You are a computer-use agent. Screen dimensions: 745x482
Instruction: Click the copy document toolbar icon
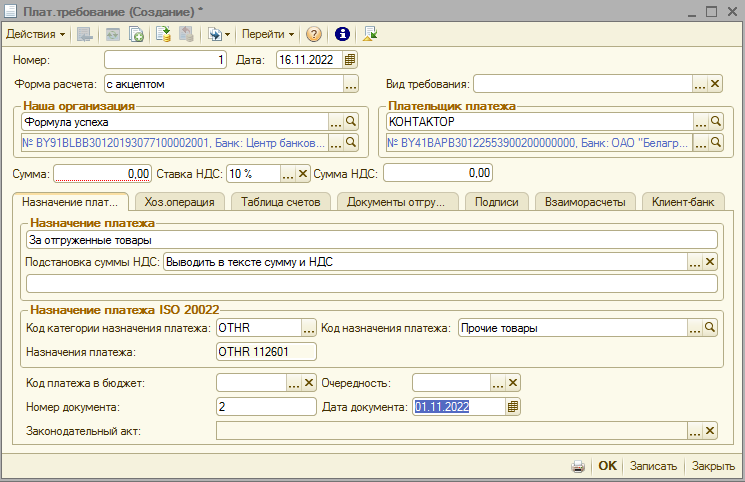tap(136, 34)
